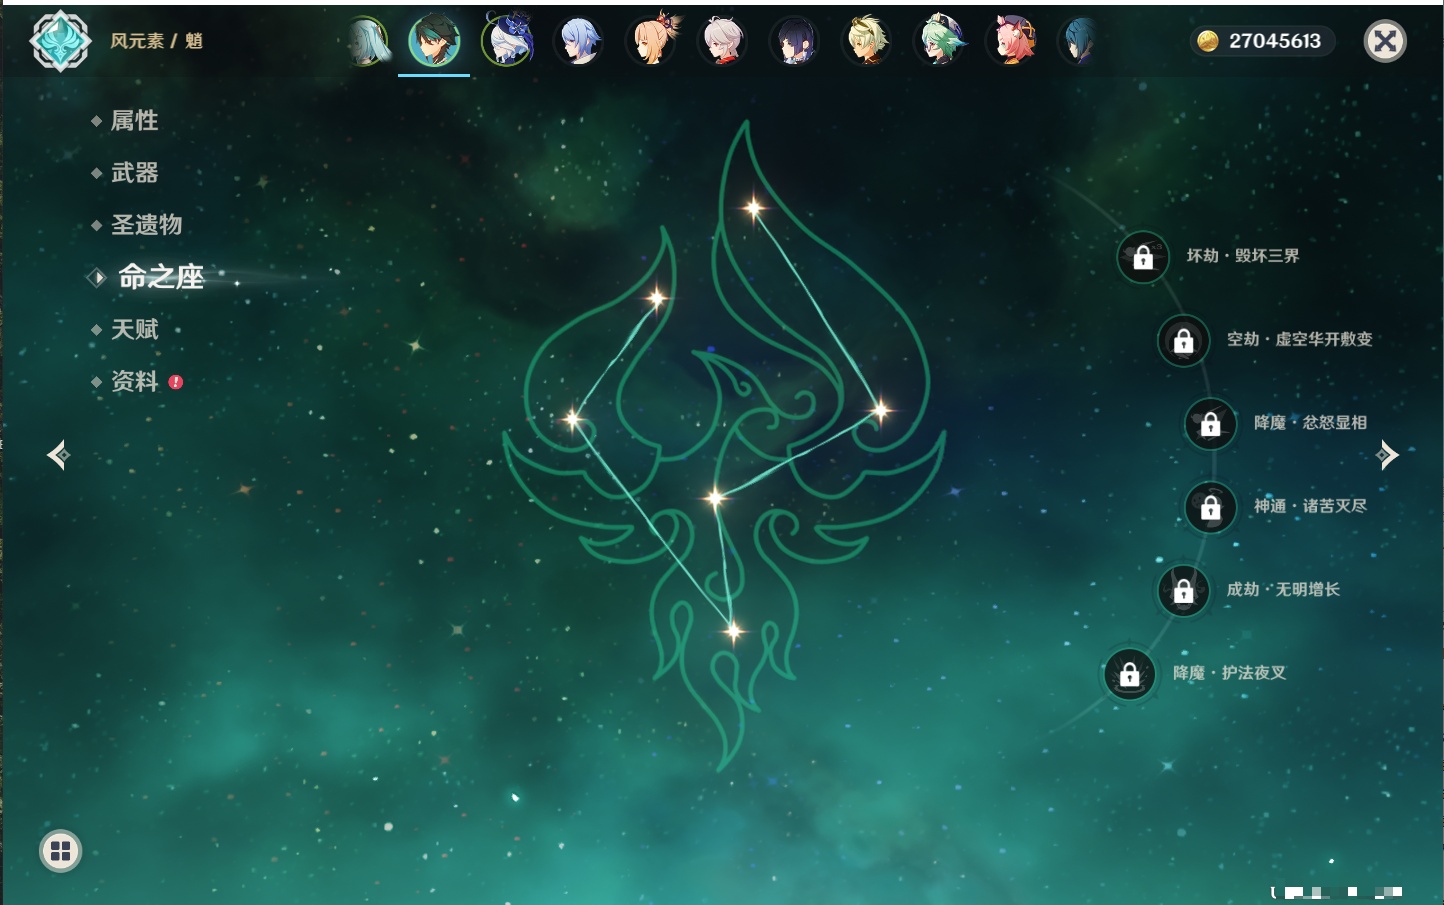Close the character screen with X button
1444x905 pixels.
coord(1385,41)
